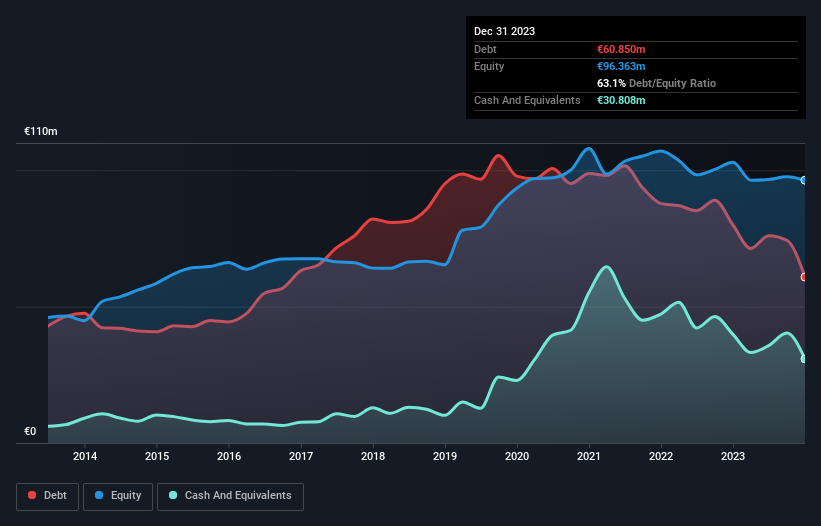Click the Equity label in tooltip
The width and height of the screenshot is (821, 526).
click(489, 66)
